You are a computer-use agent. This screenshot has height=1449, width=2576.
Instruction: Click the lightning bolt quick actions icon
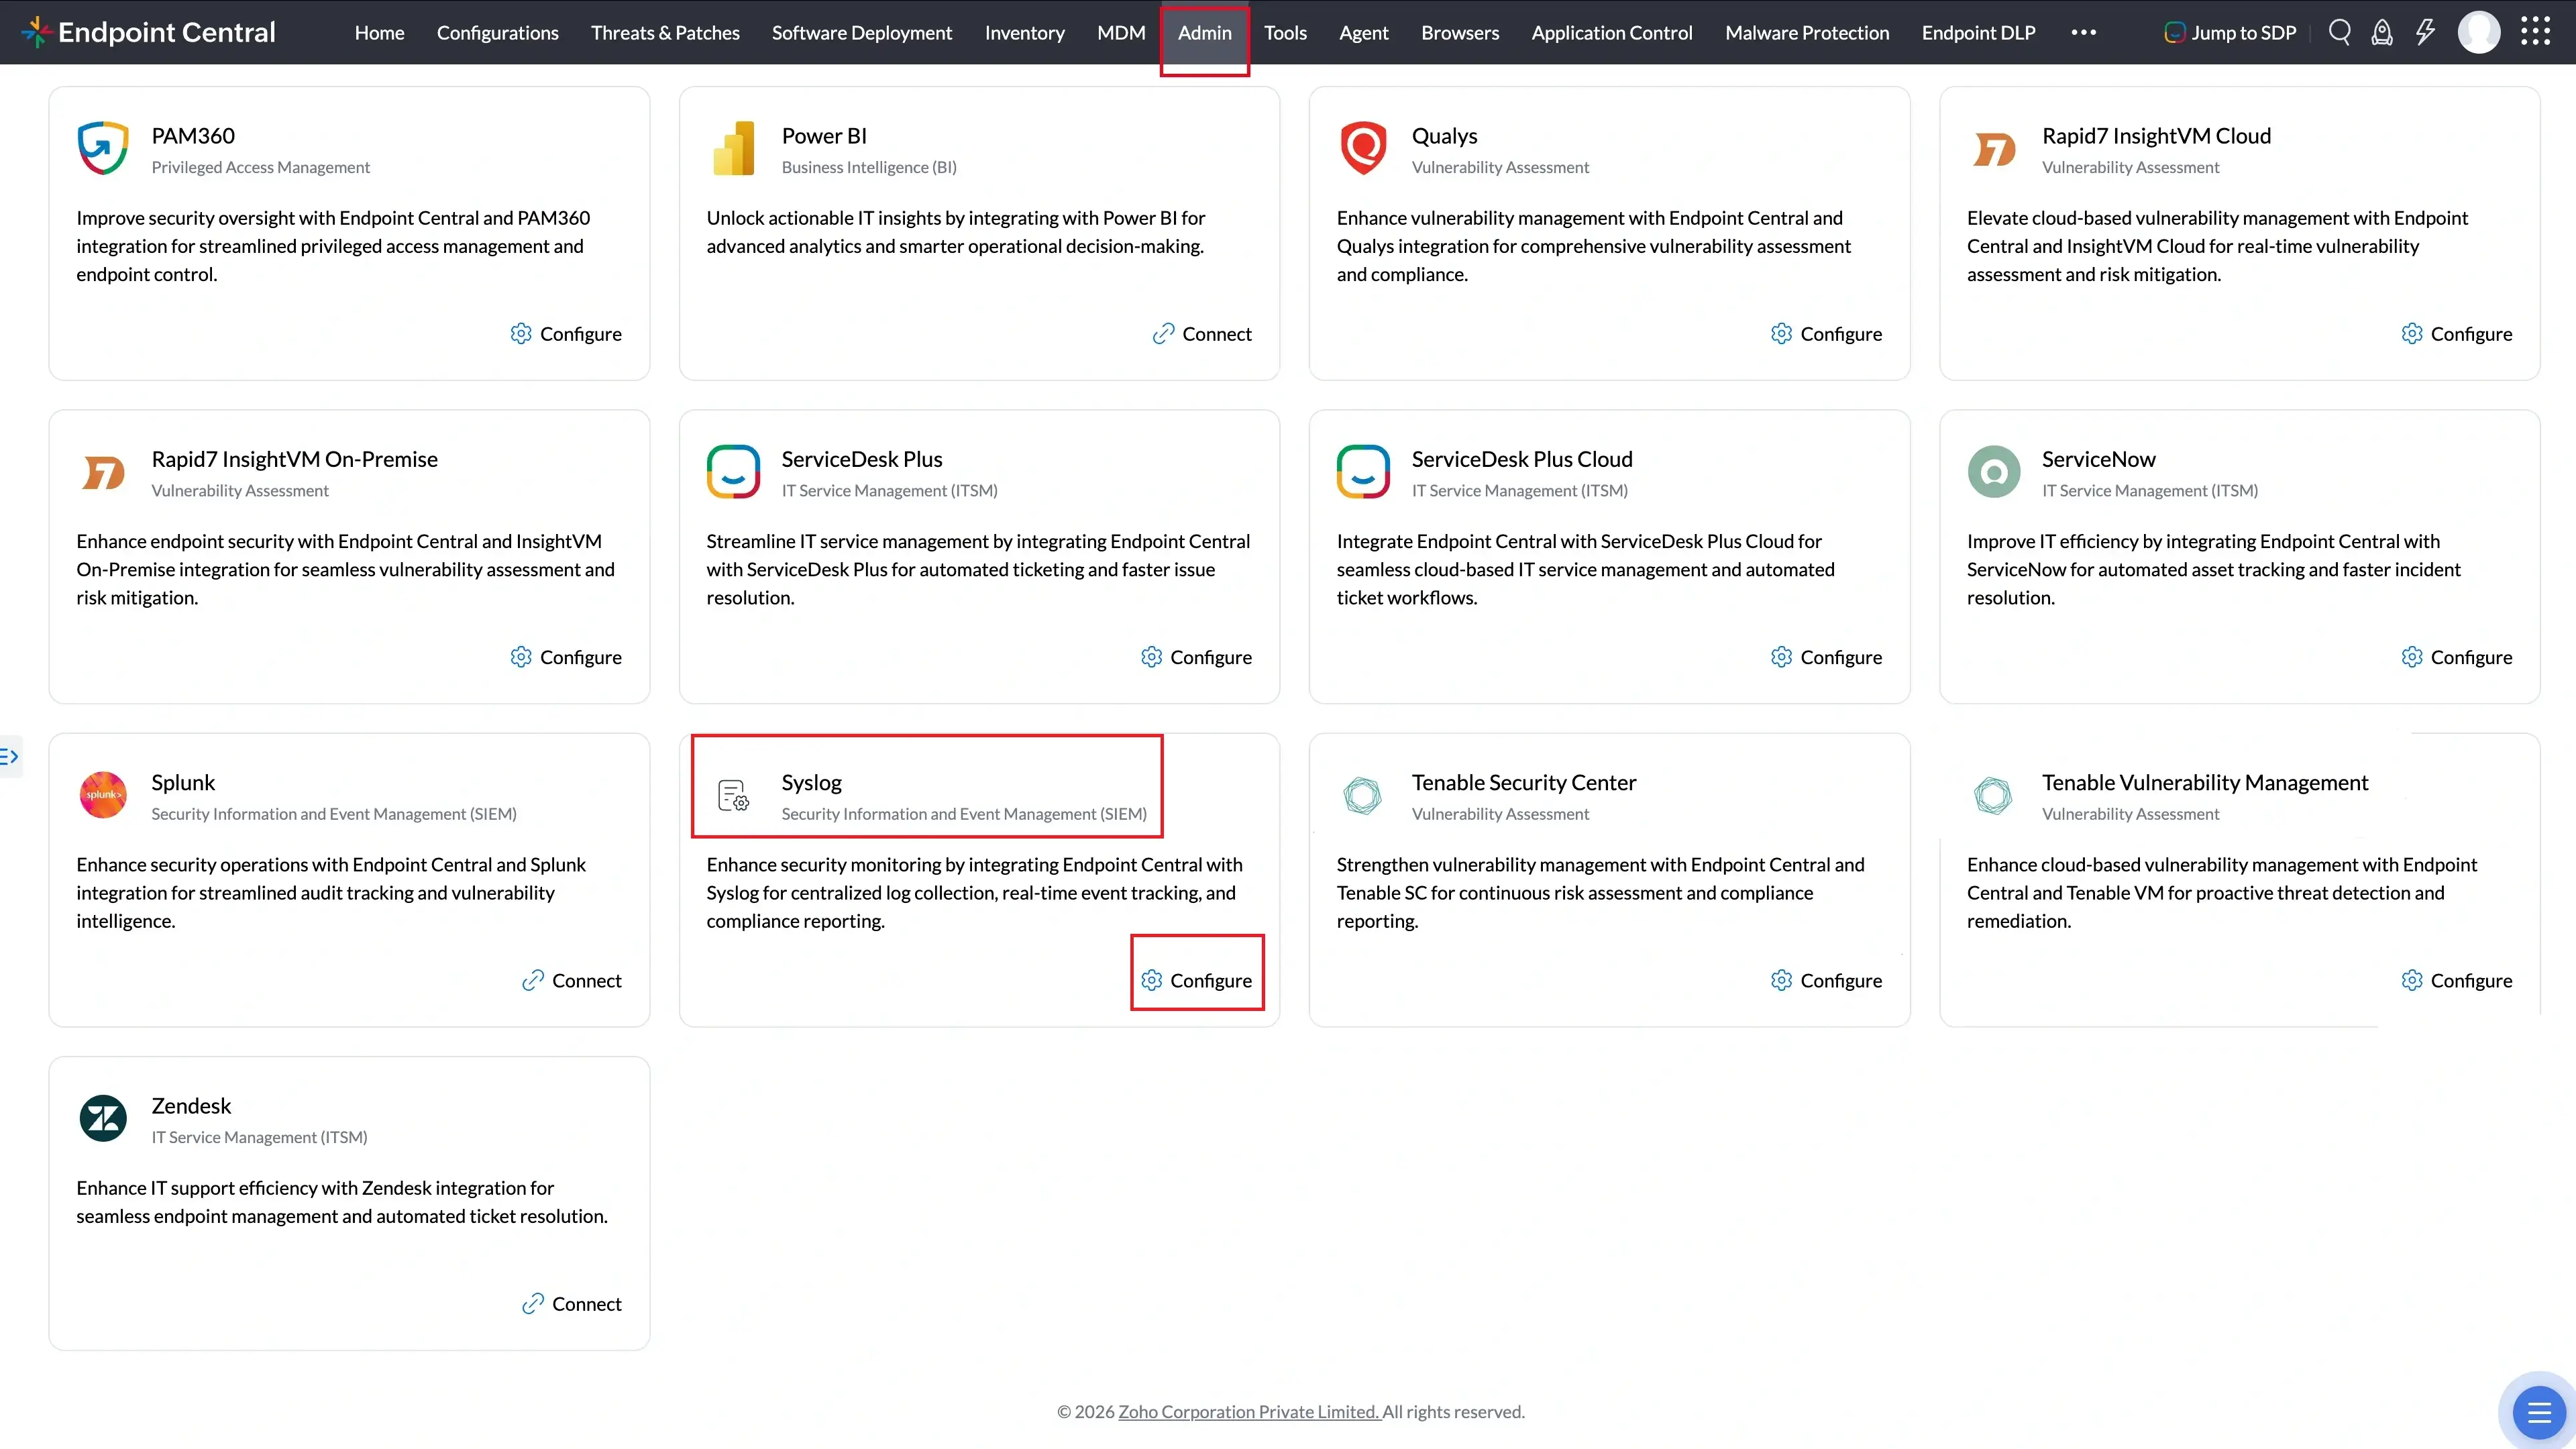[x=2425, y=32]
